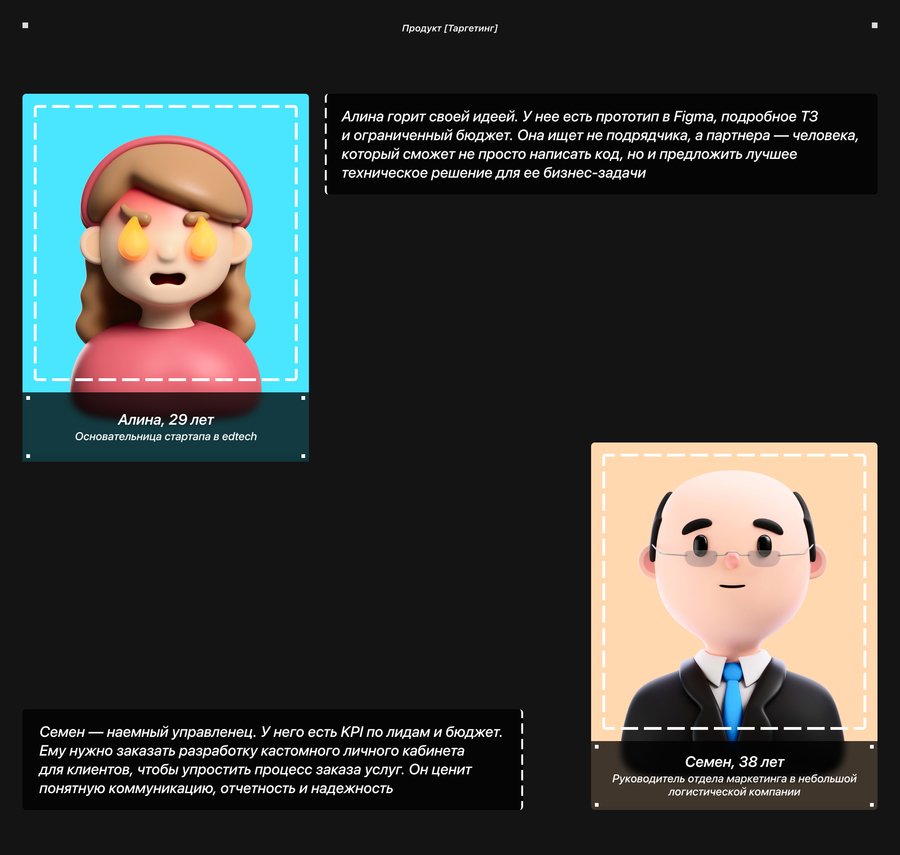Screen dimensions: 900x855
Task: Click the header text "Продукт [Таргетинг]"
Action: click(449, 28)
